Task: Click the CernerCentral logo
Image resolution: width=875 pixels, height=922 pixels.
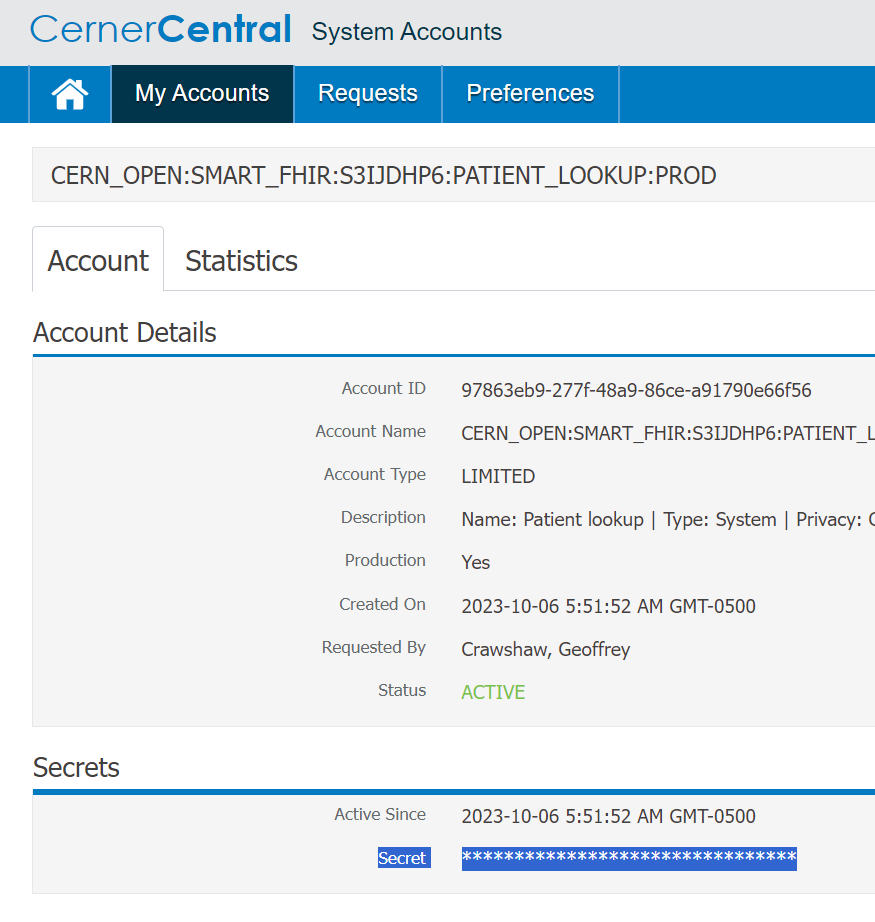Action: (x=160, y=30)
